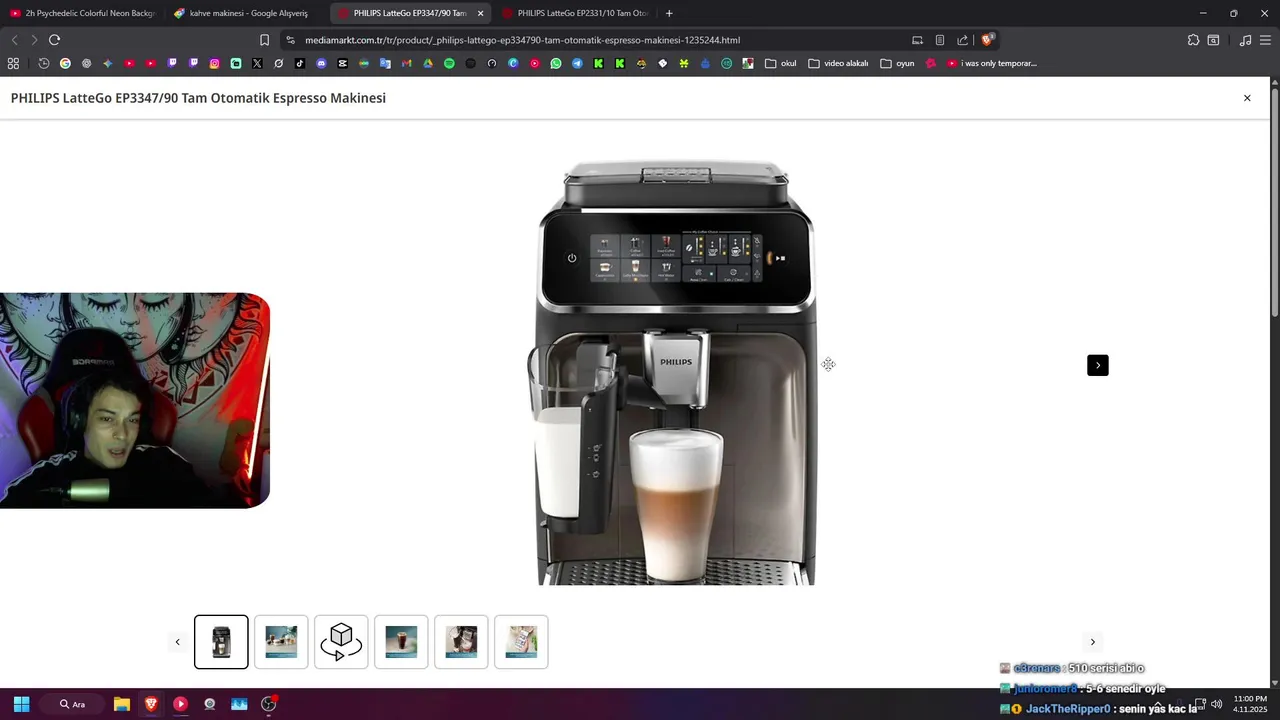Switch to the '2h Psychedelic Colorful Neon' tab

coord(82,13)
